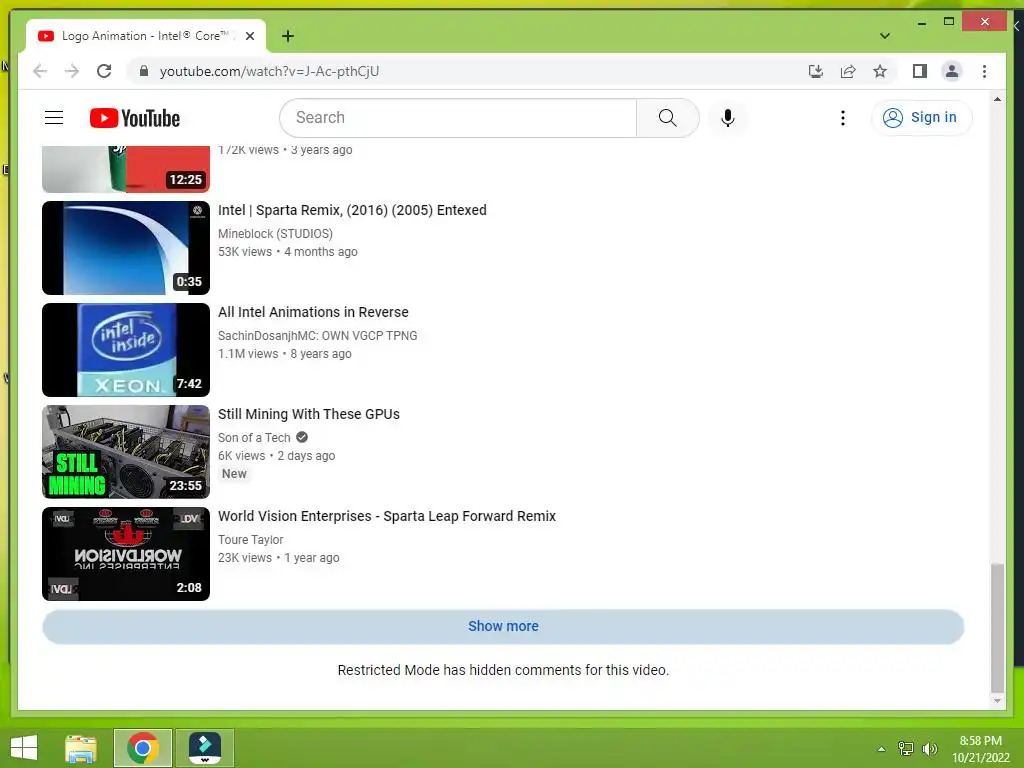Screen dimensions: 1024x768
Task: Open channel SachinDosanjhMC: OWN VGCP TPNG
Action: (x=317, y=336)
